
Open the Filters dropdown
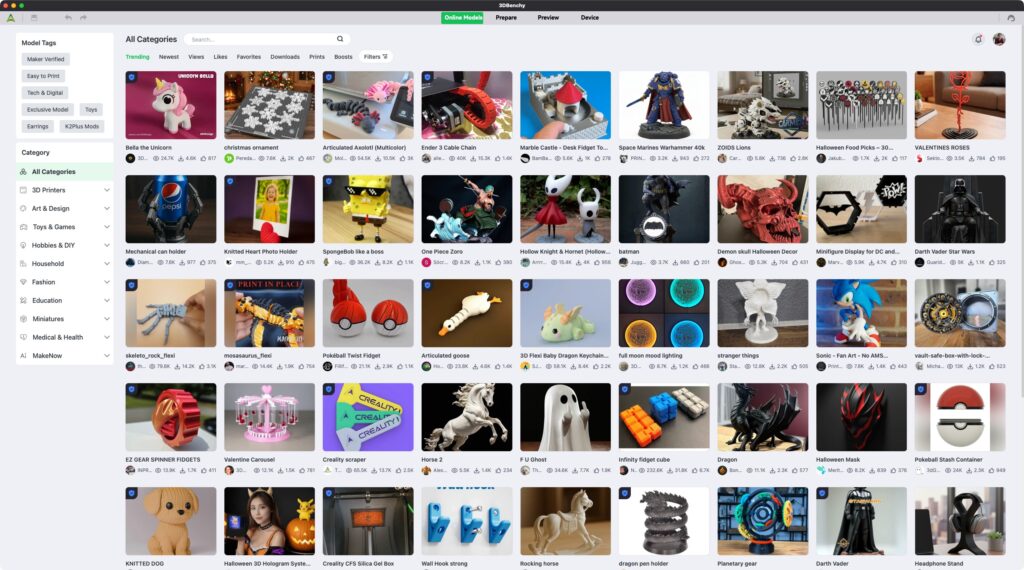pos(376,57)
